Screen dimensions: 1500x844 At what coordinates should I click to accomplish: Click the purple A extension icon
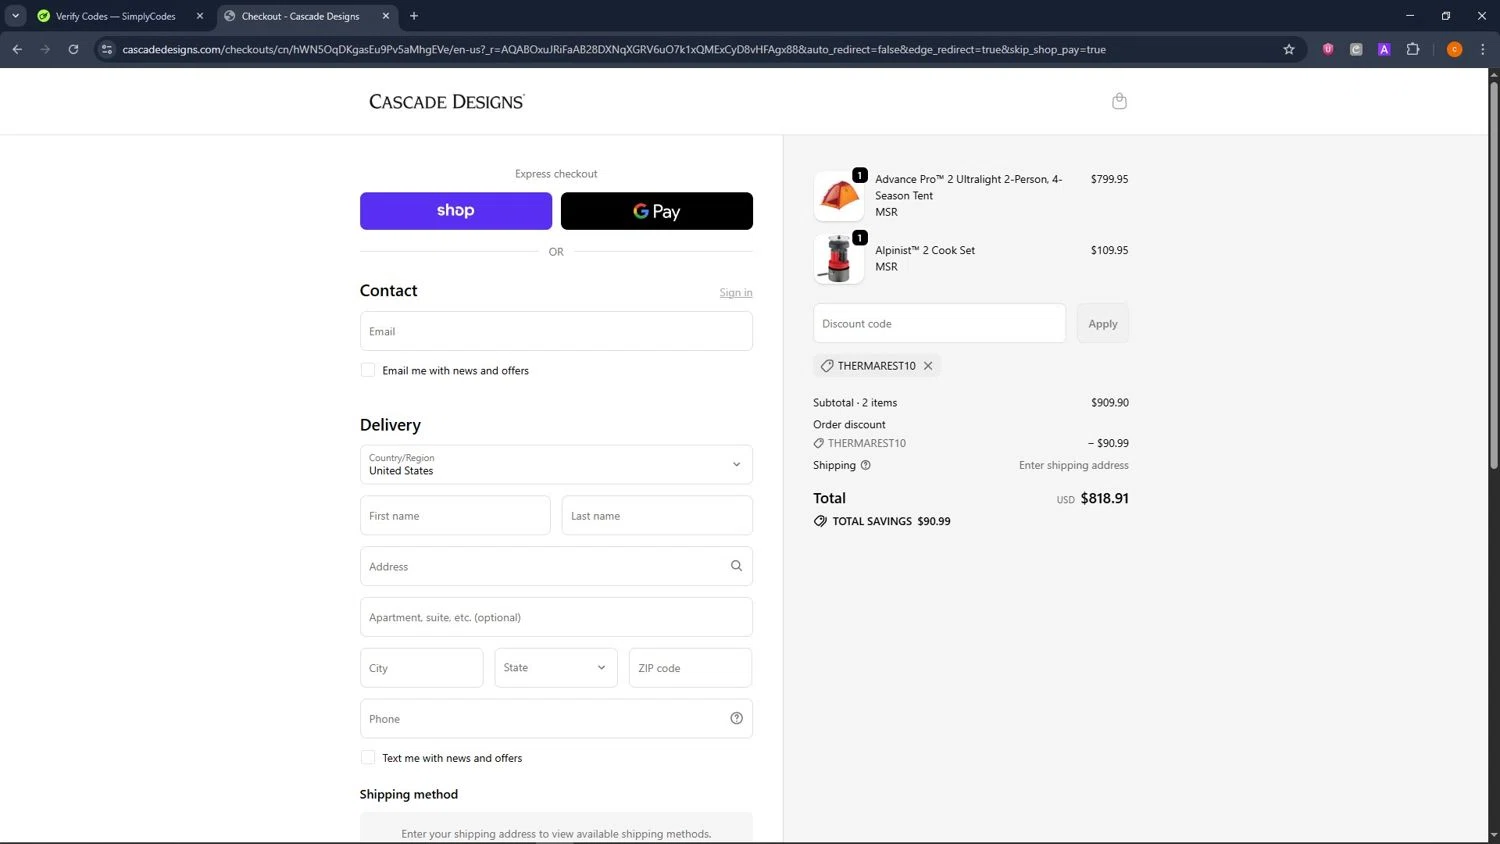pos(1384,49)
